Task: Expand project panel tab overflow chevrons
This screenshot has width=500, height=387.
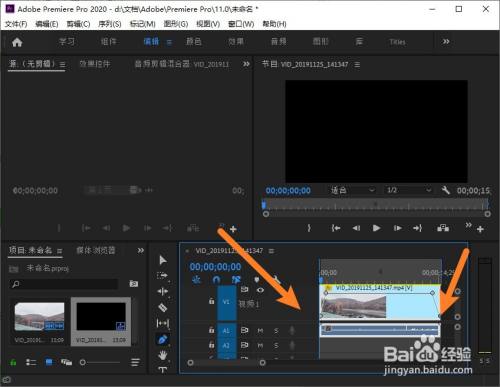Action: 141,250
